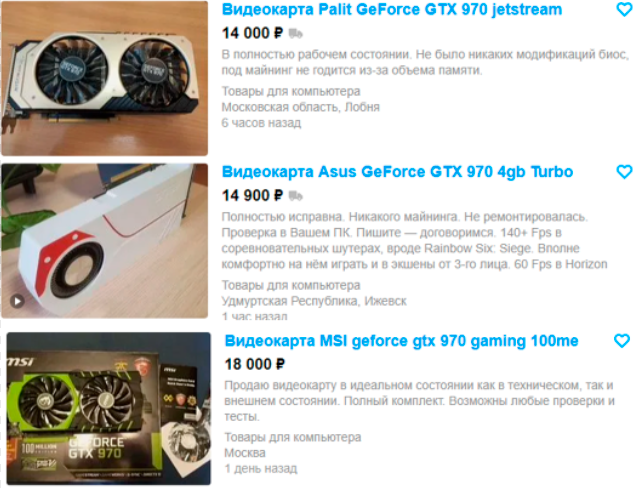Click MSI description about full kit

pyautogui.click(x=419, y=401)
